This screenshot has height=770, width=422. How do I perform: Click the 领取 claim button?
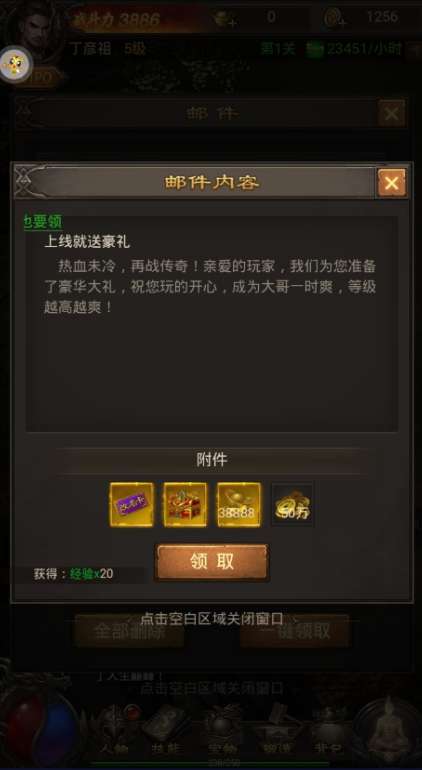(x=212, y=562)
